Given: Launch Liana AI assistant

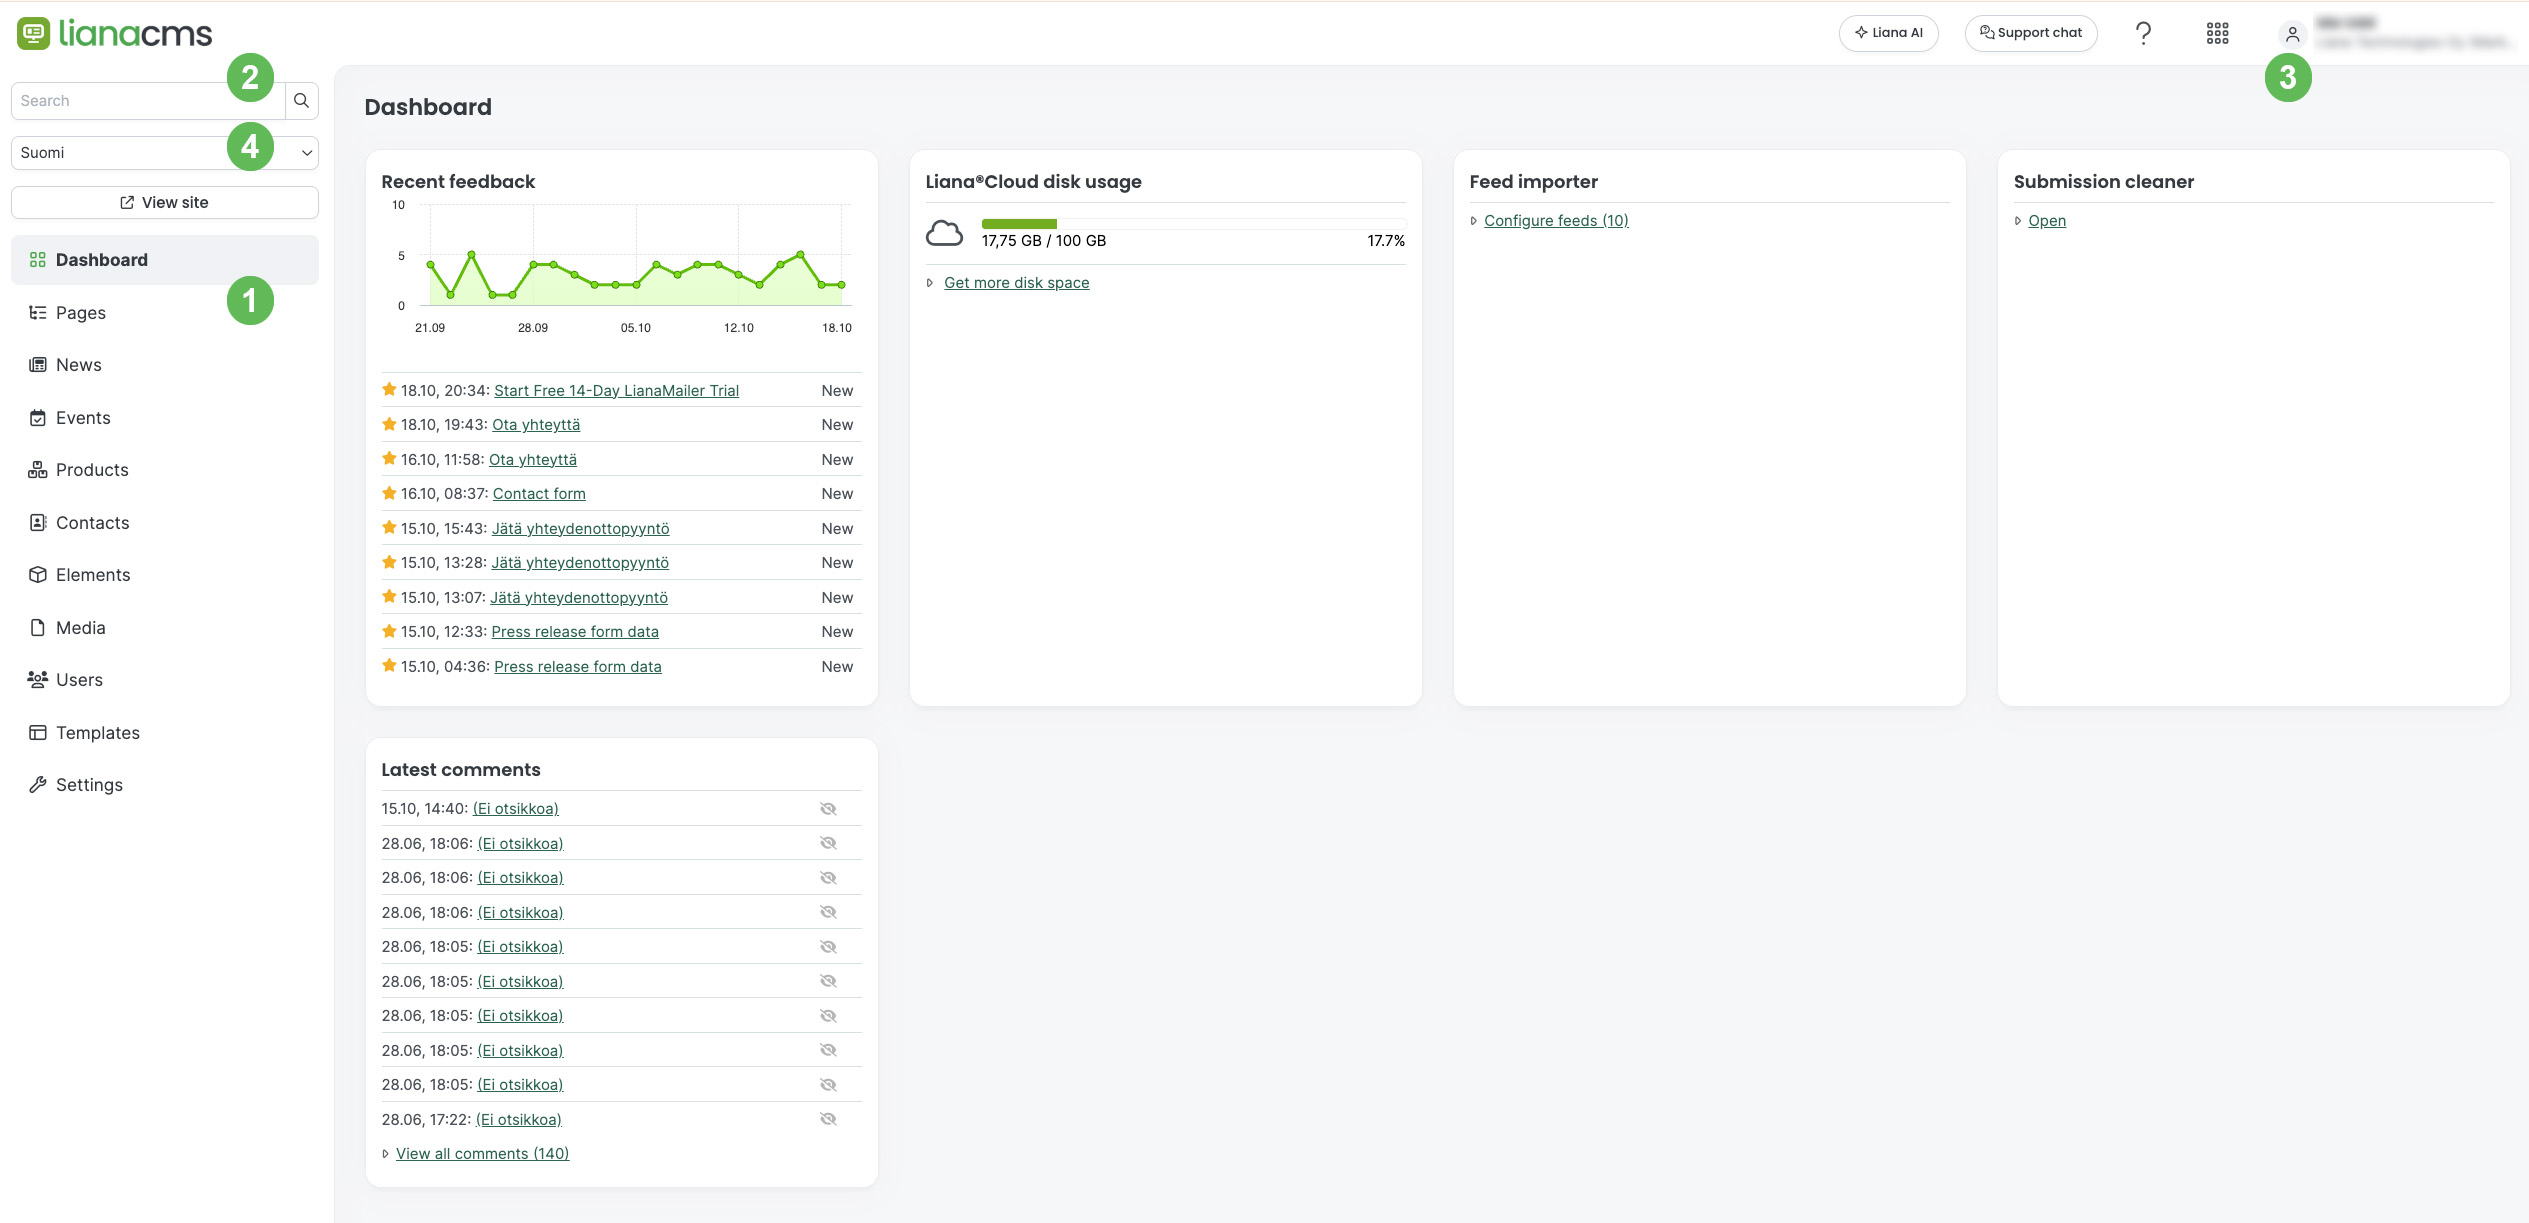Looking at the screenshot, I should 1888,33.
